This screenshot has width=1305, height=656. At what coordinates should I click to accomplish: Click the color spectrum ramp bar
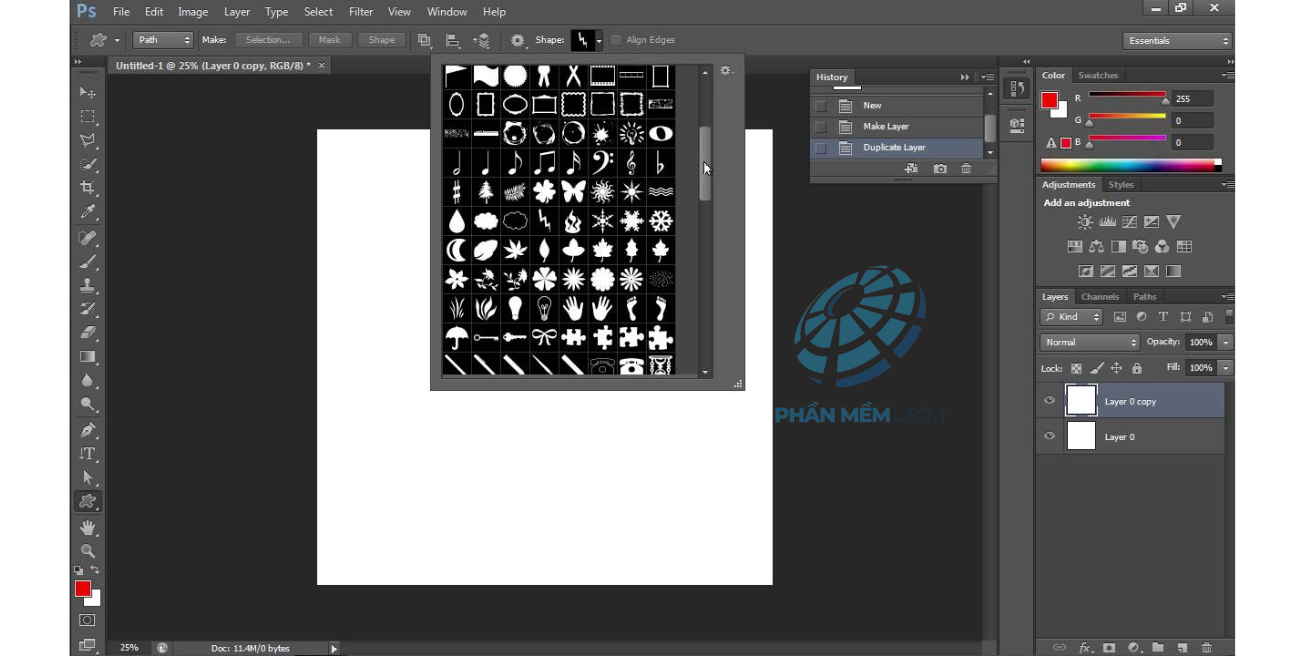(x=1130, y=165)
